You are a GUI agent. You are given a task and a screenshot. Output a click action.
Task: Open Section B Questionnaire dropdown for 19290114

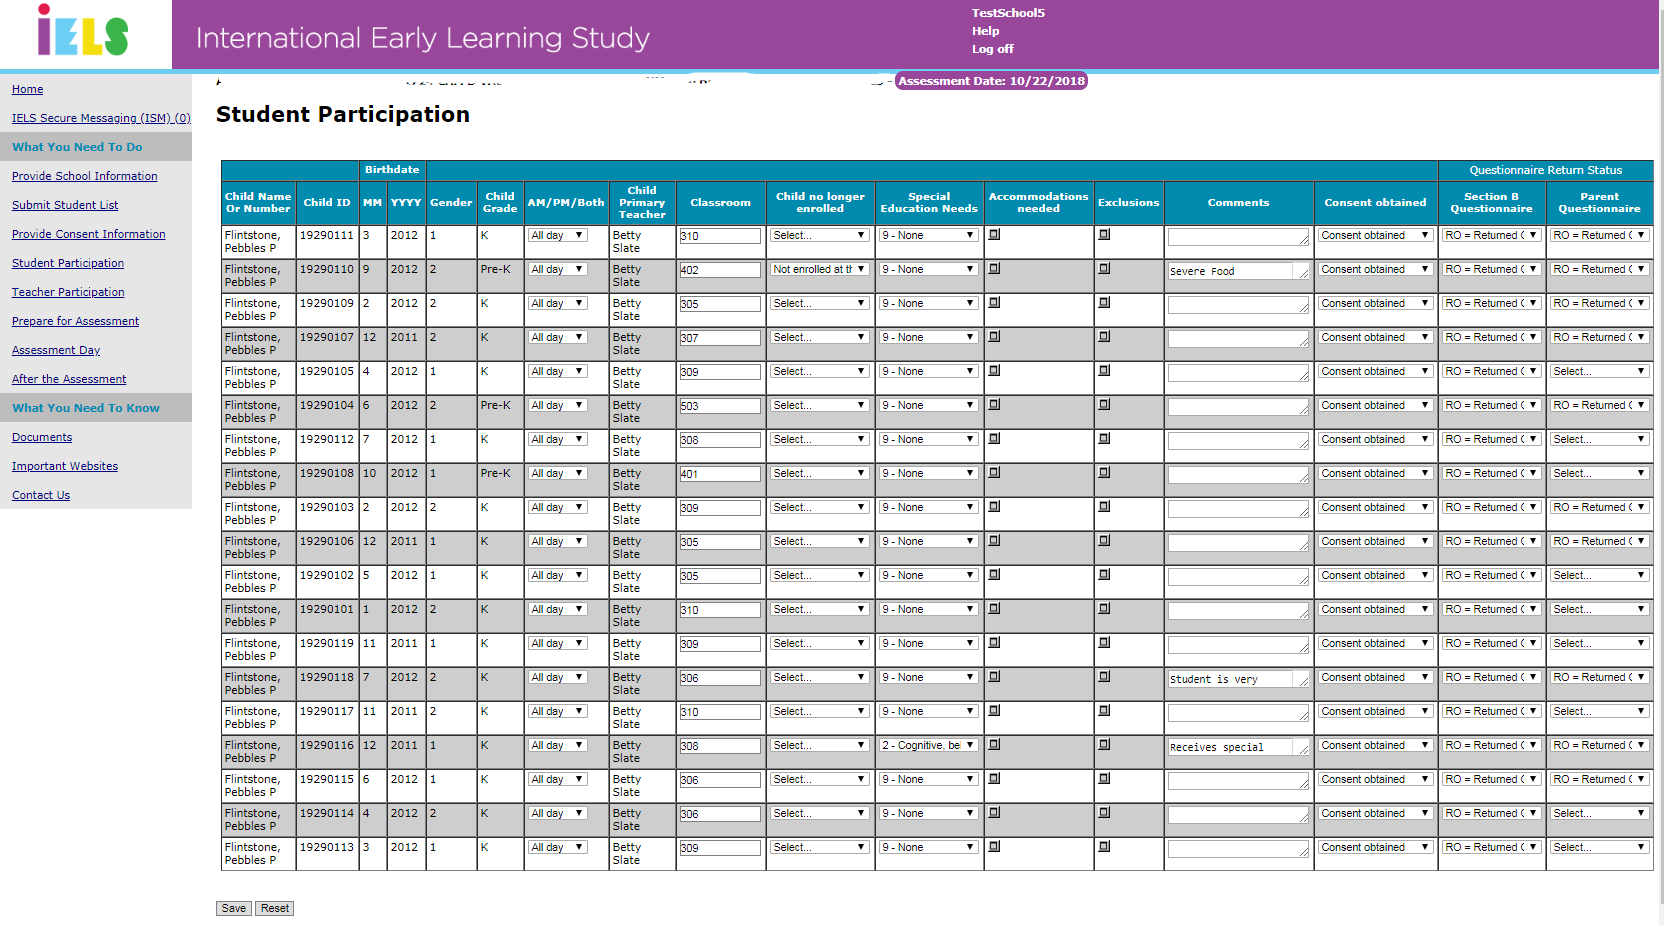point(1491,813)
